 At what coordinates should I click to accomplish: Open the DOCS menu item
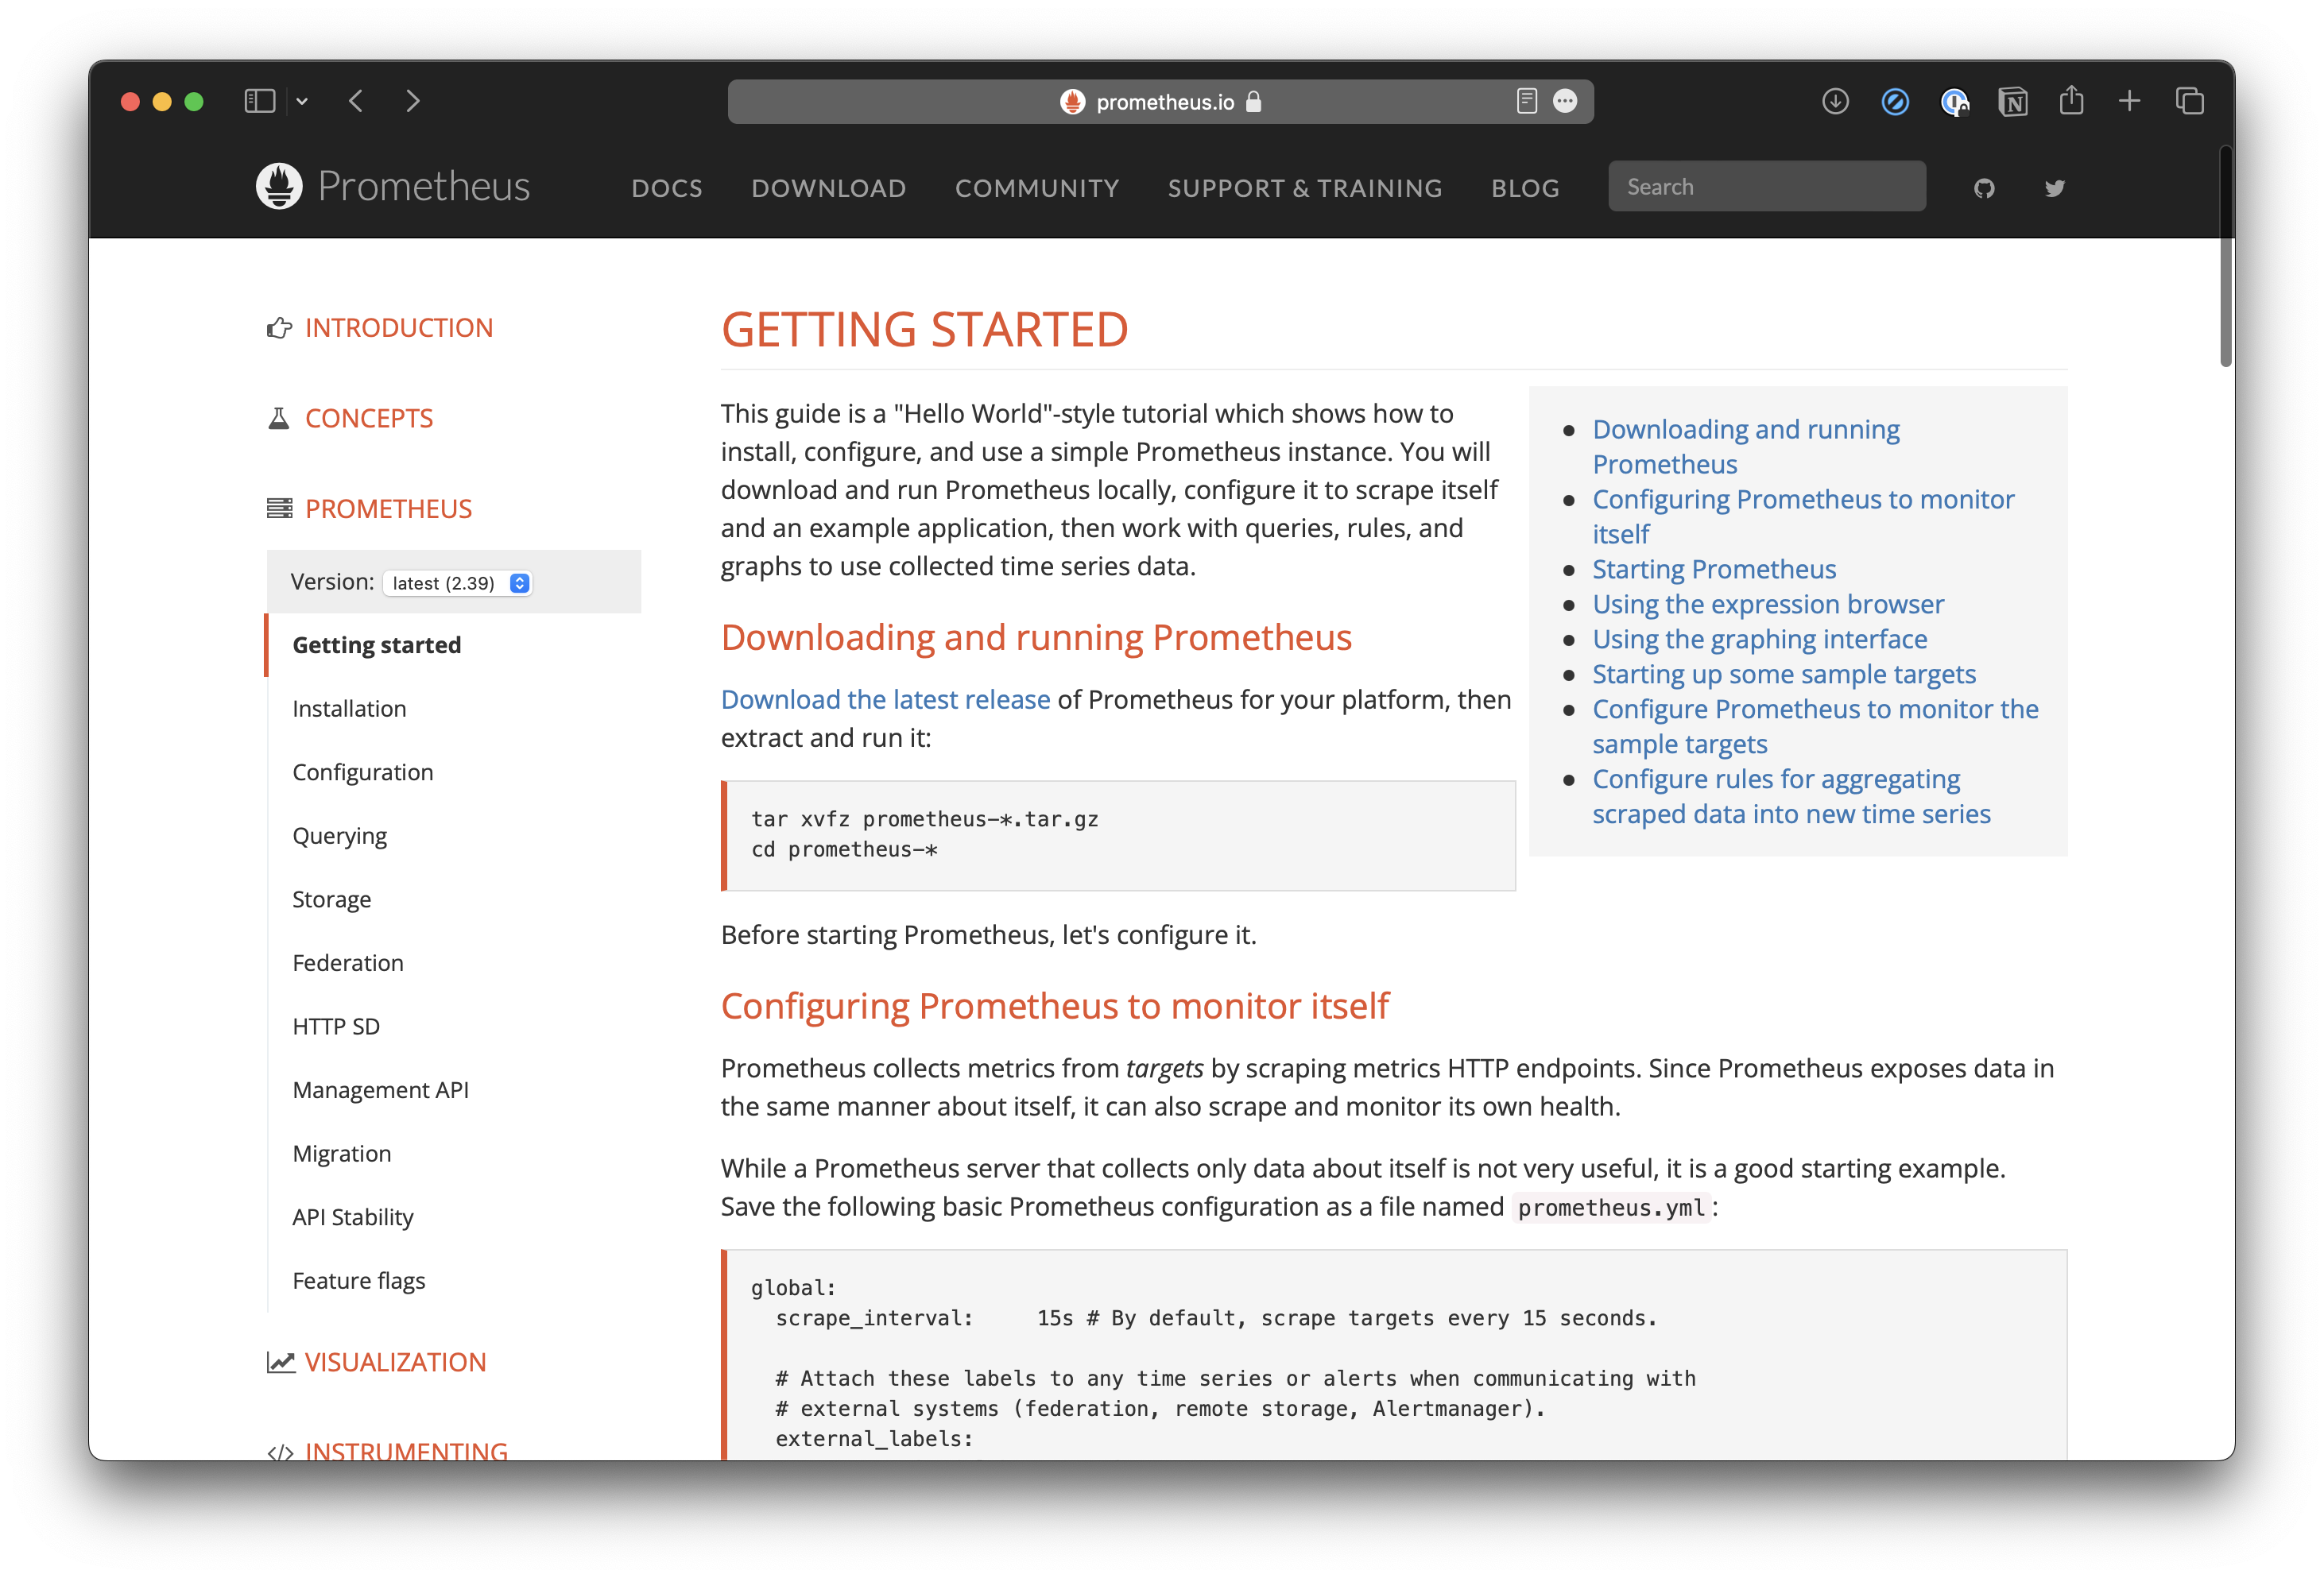tap(667, 188)
